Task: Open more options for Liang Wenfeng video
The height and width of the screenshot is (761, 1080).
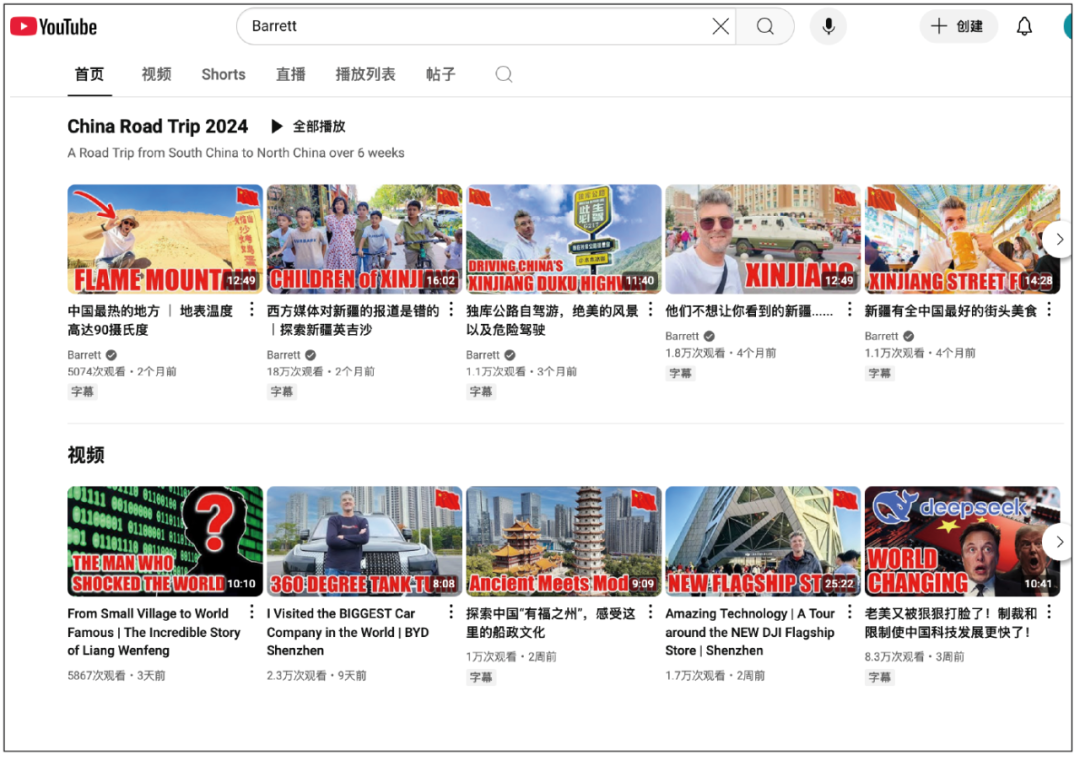Action: pyautogui.click(x=252, y=612)
